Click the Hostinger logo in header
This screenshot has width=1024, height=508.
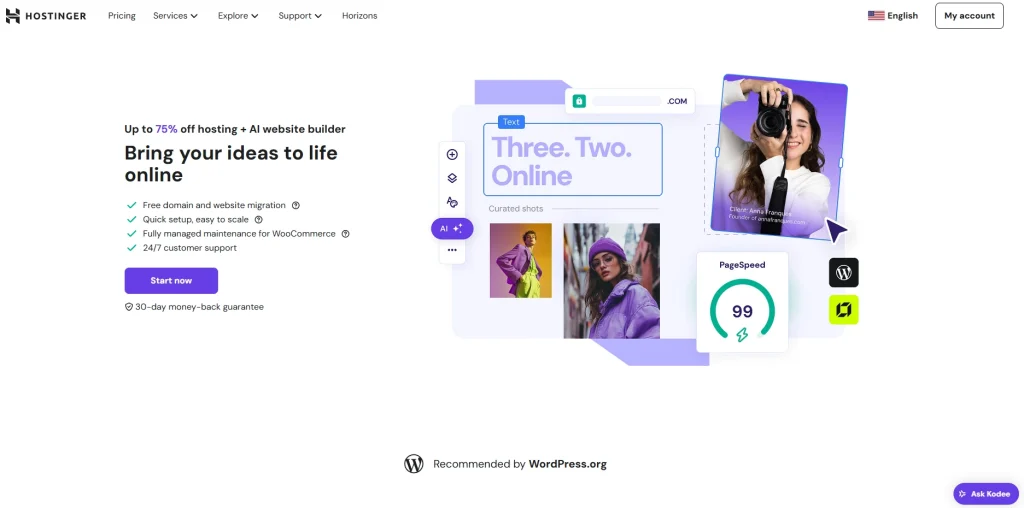tap(46, 16)
